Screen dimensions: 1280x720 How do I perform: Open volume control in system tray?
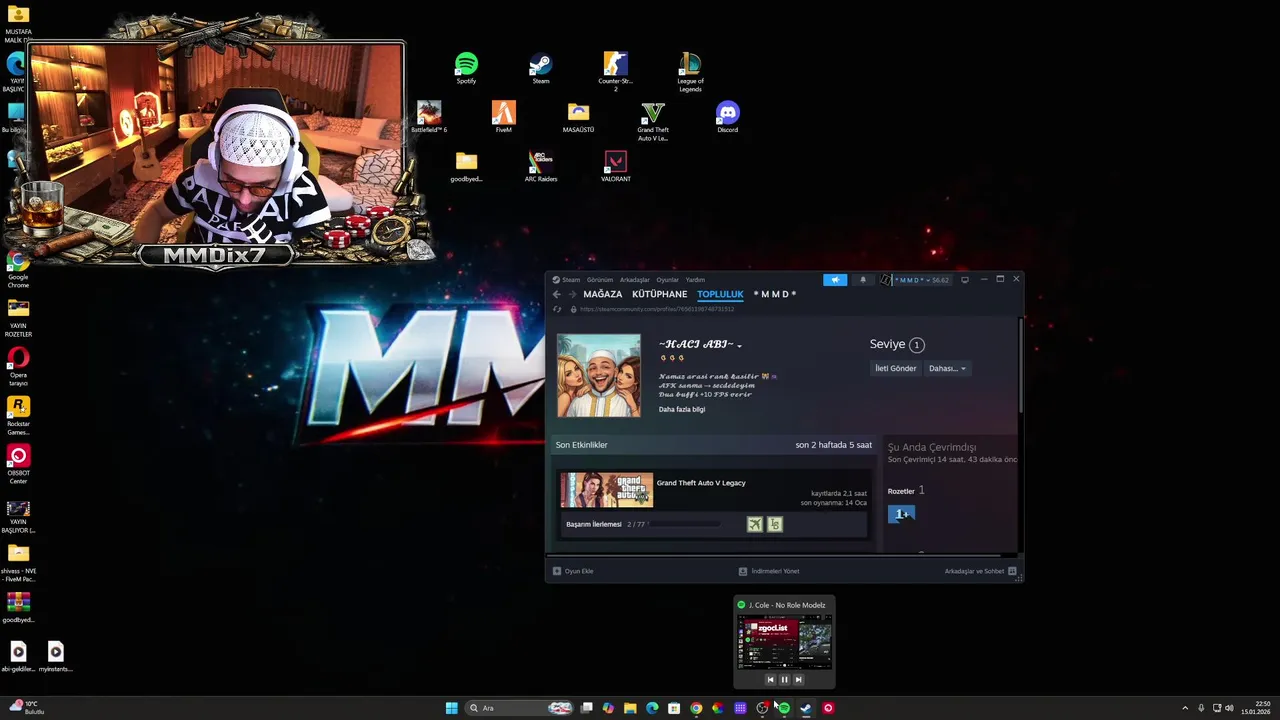pyautogui.click(x=1229, y=708)
